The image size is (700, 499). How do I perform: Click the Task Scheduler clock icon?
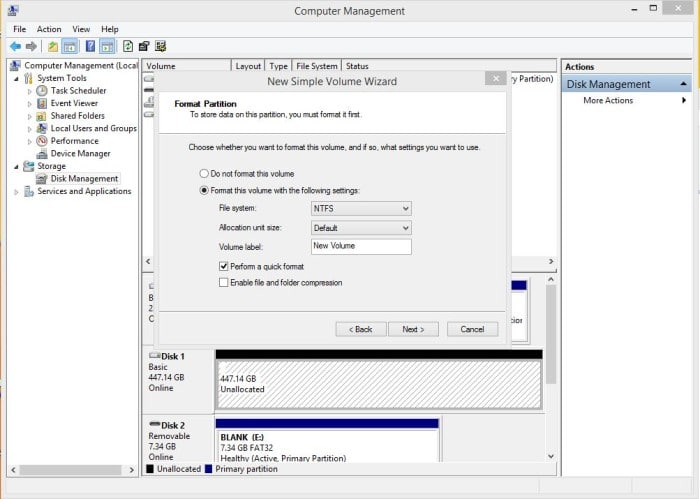(x=42, y=91)
